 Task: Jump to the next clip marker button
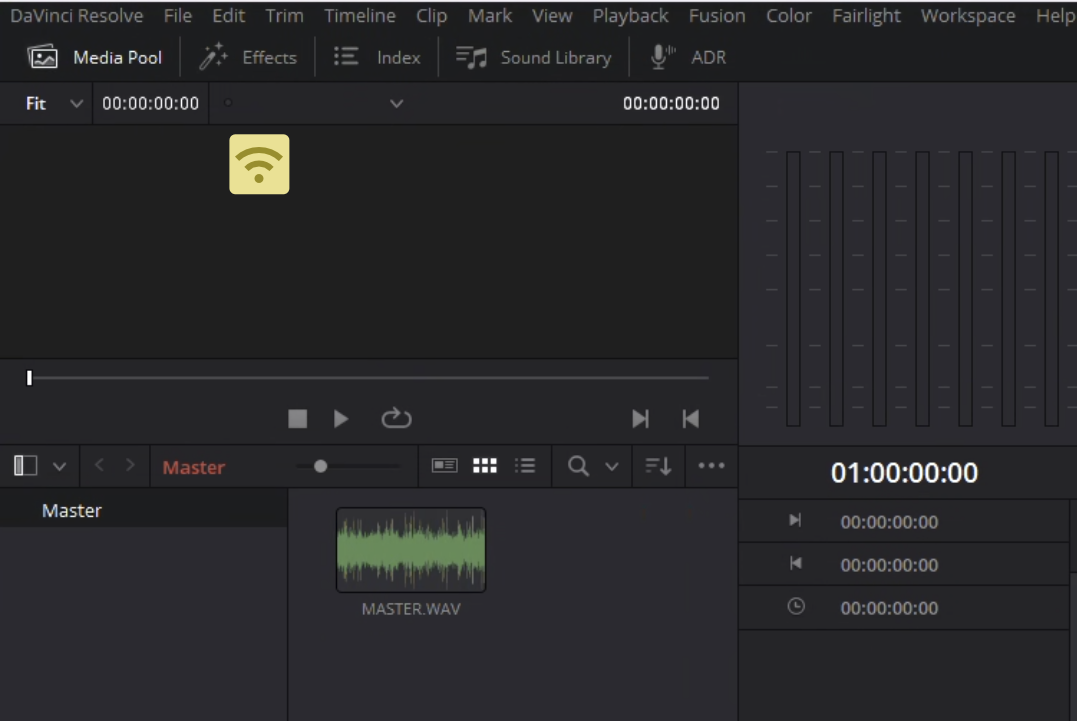point(640,419)
